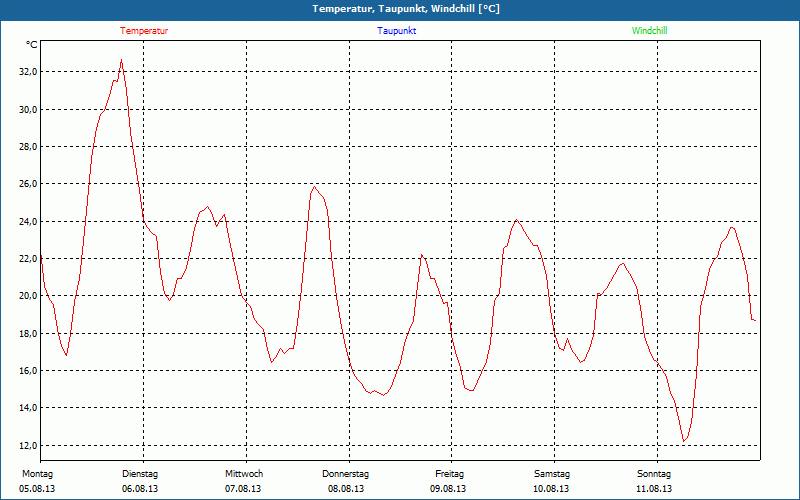Click the °C unit label
Screen dimensions: 800x500
[32, 45]
